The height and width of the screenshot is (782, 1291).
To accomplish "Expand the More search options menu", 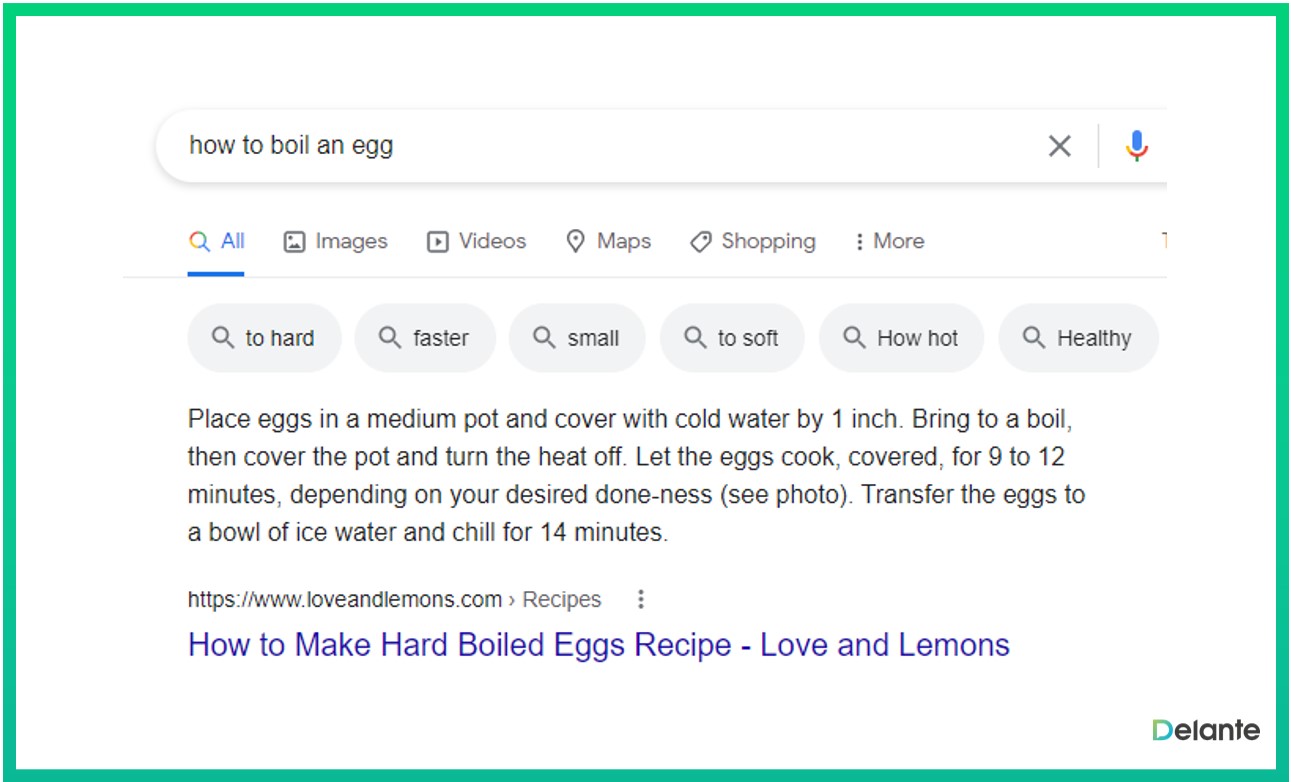I will (889, 241).
